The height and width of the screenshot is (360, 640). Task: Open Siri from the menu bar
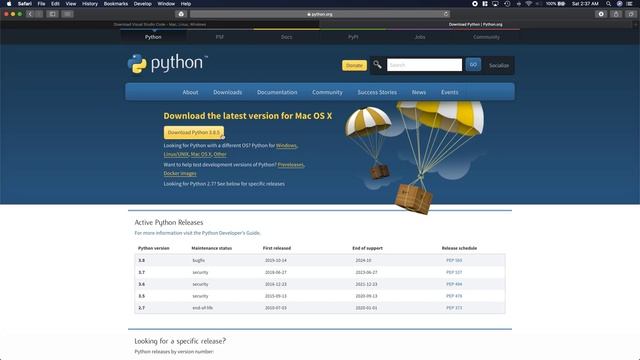coord(620,4)
